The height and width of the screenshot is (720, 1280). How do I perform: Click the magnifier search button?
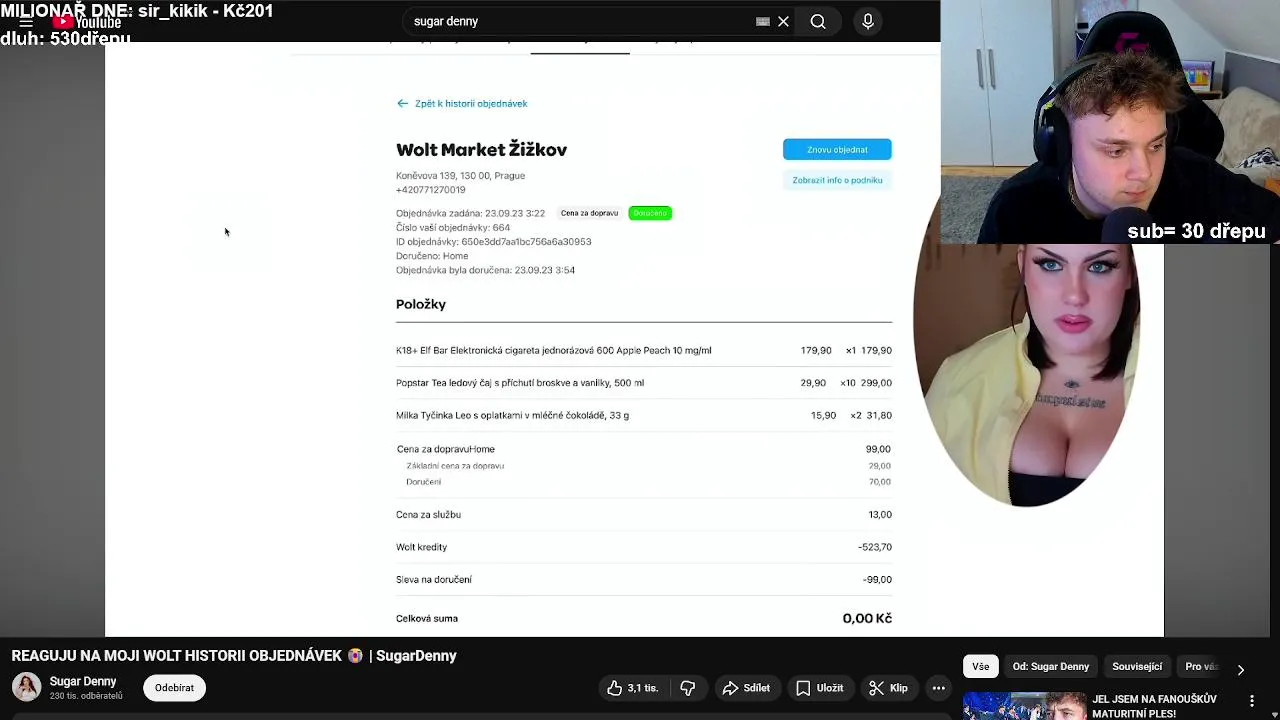[818, 21]
